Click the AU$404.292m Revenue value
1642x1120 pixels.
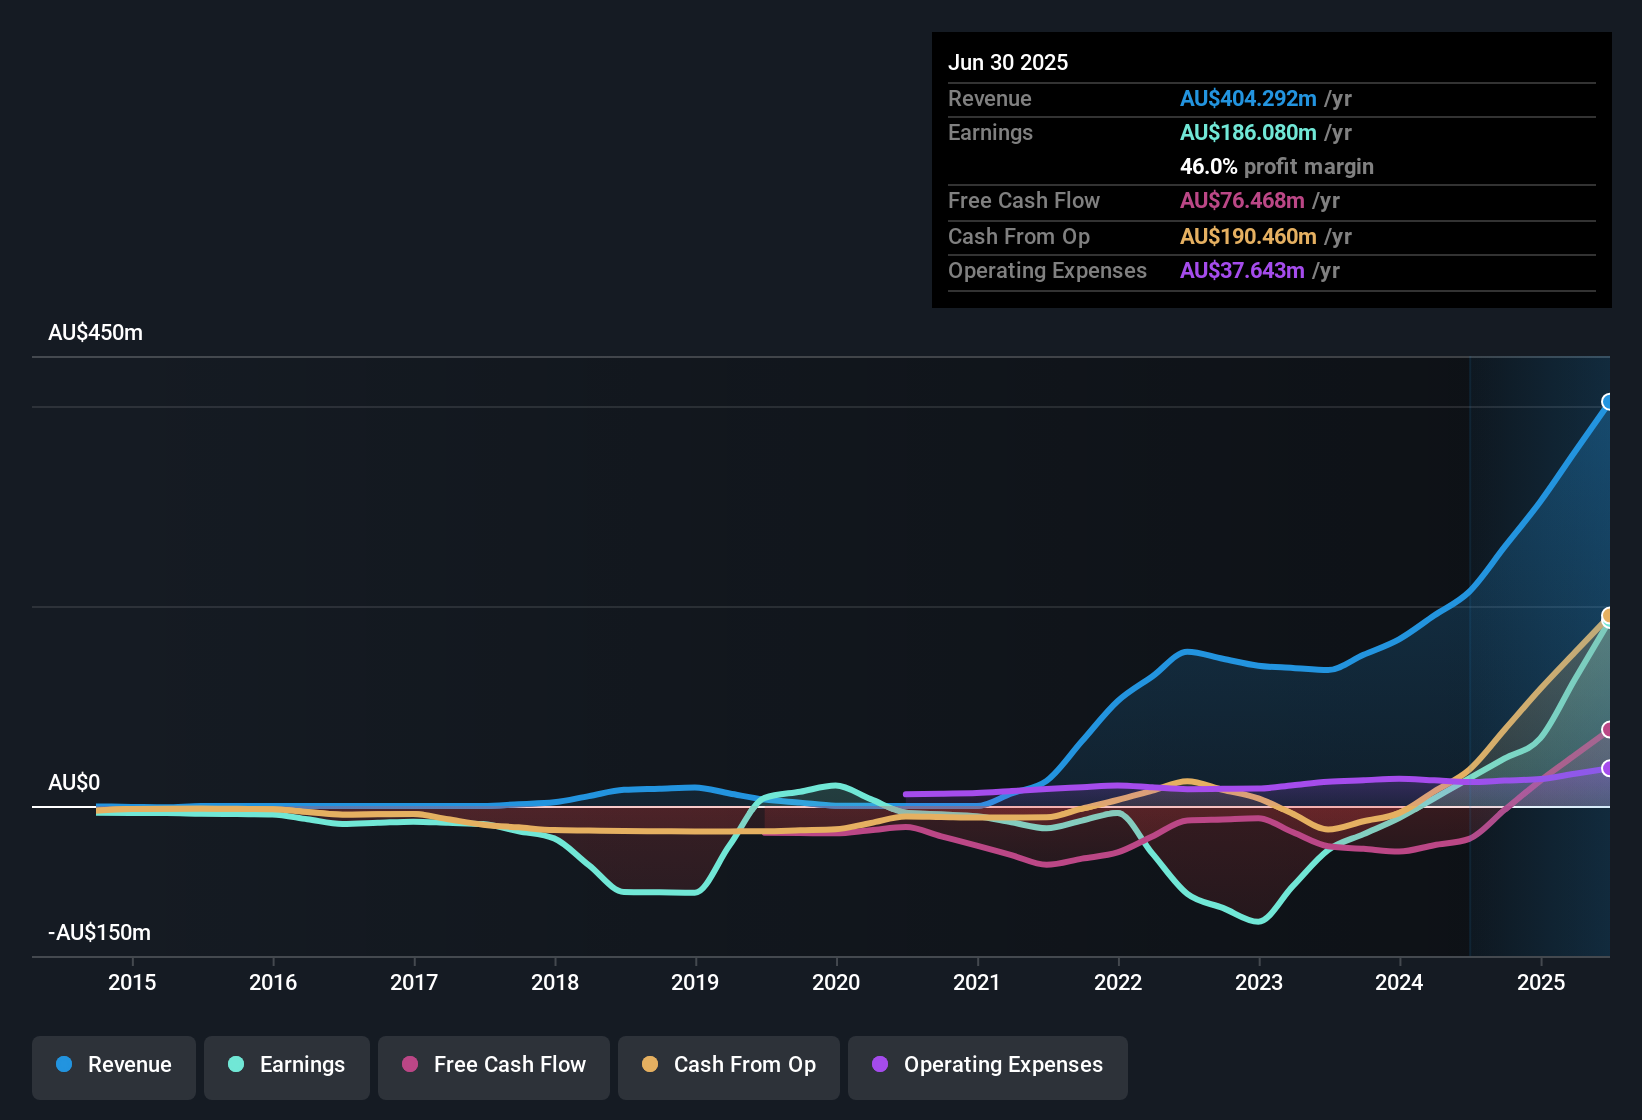tap(1248, 98)
